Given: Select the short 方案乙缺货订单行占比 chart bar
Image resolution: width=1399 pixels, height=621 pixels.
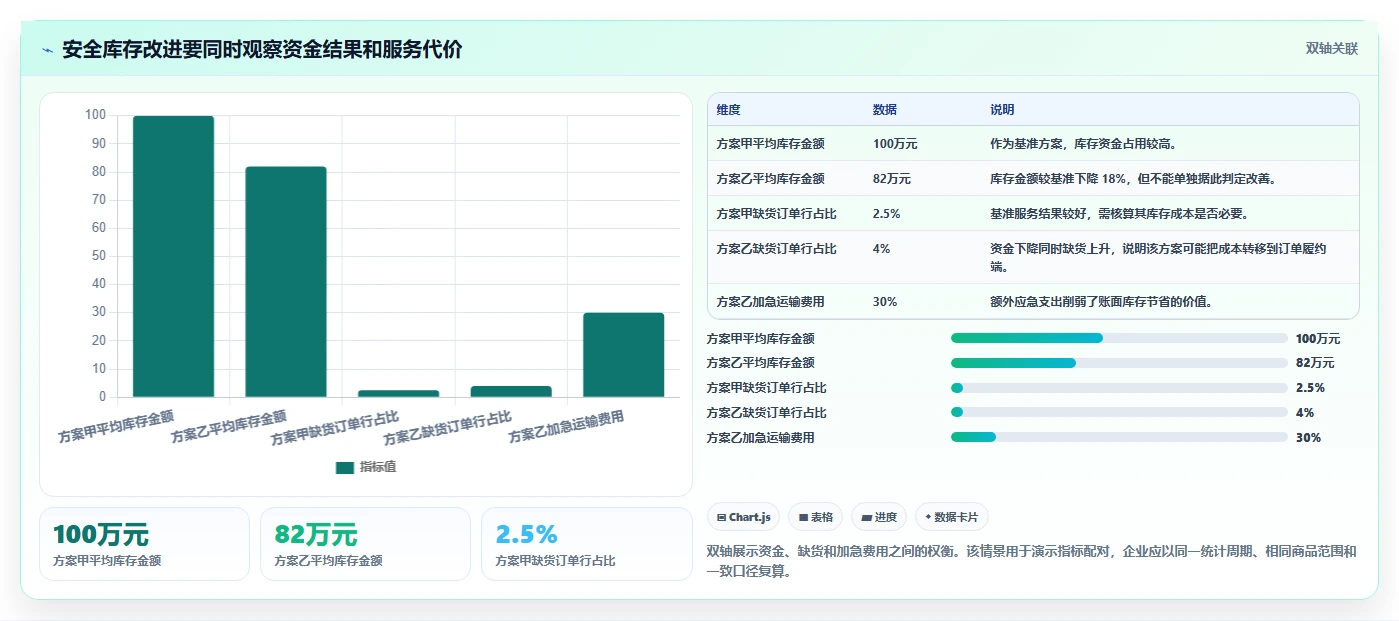Looking at the screenshot, I should [511, 391].
